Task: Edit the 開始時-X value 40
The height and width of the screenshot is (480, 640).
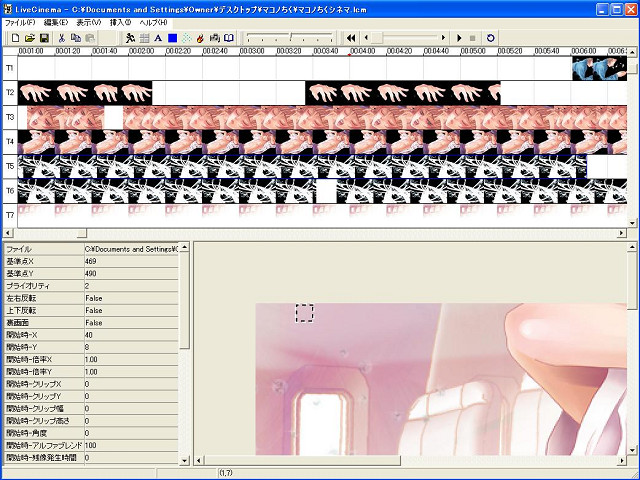Action: (x=131, y=335)
